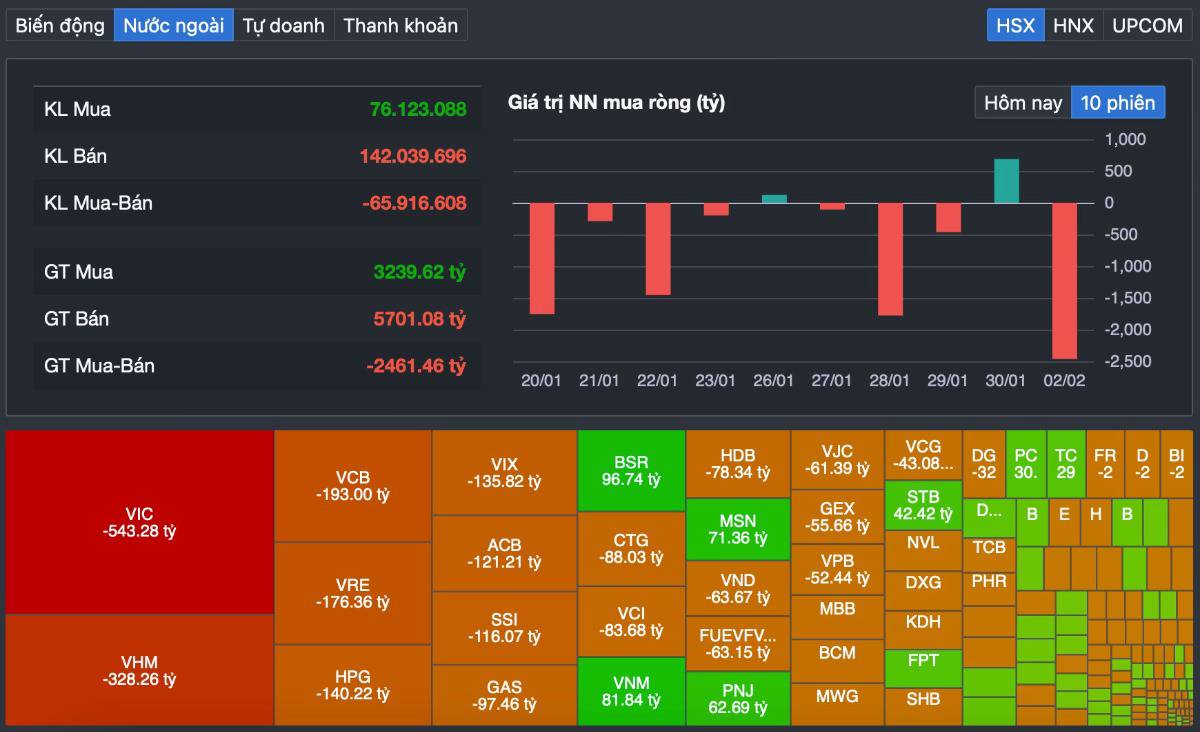Click the FUEVFV... -63.15 tỷ tile
Screen dimensions: 1200x732
pyautogui.click(x=738, y=643)
